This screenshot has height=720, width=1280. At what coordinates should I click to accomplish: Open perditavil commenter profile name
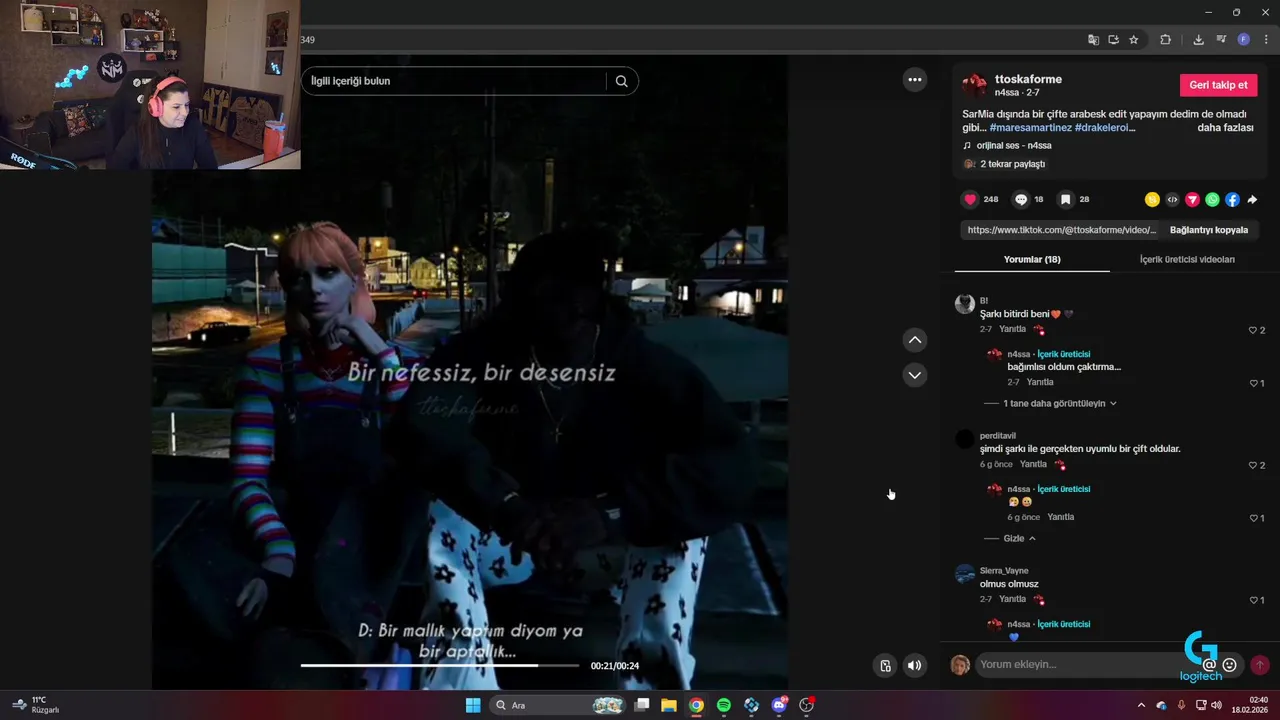click(998, 436)
